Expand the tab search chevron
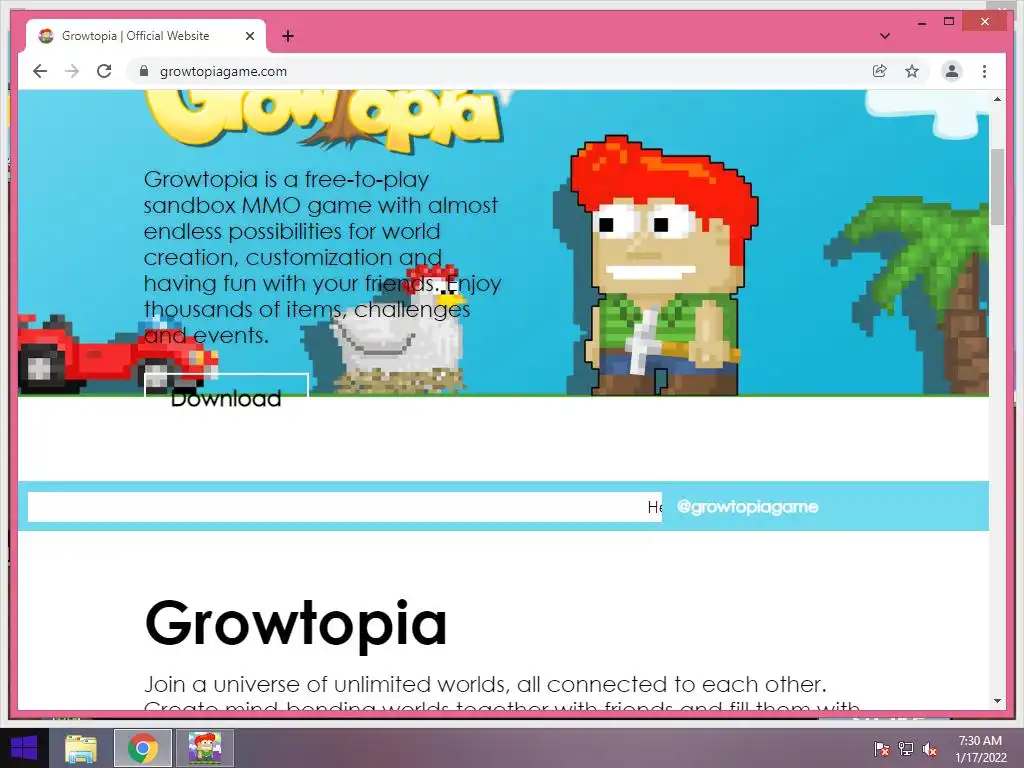The image size is (1024, 768). tap(885, 36)
